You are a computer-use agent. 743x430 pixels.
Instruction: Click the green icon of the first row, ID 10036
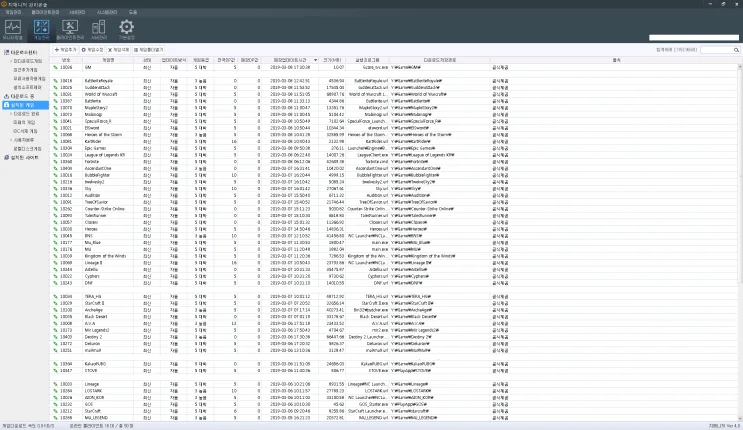click(x=55, y=67)
